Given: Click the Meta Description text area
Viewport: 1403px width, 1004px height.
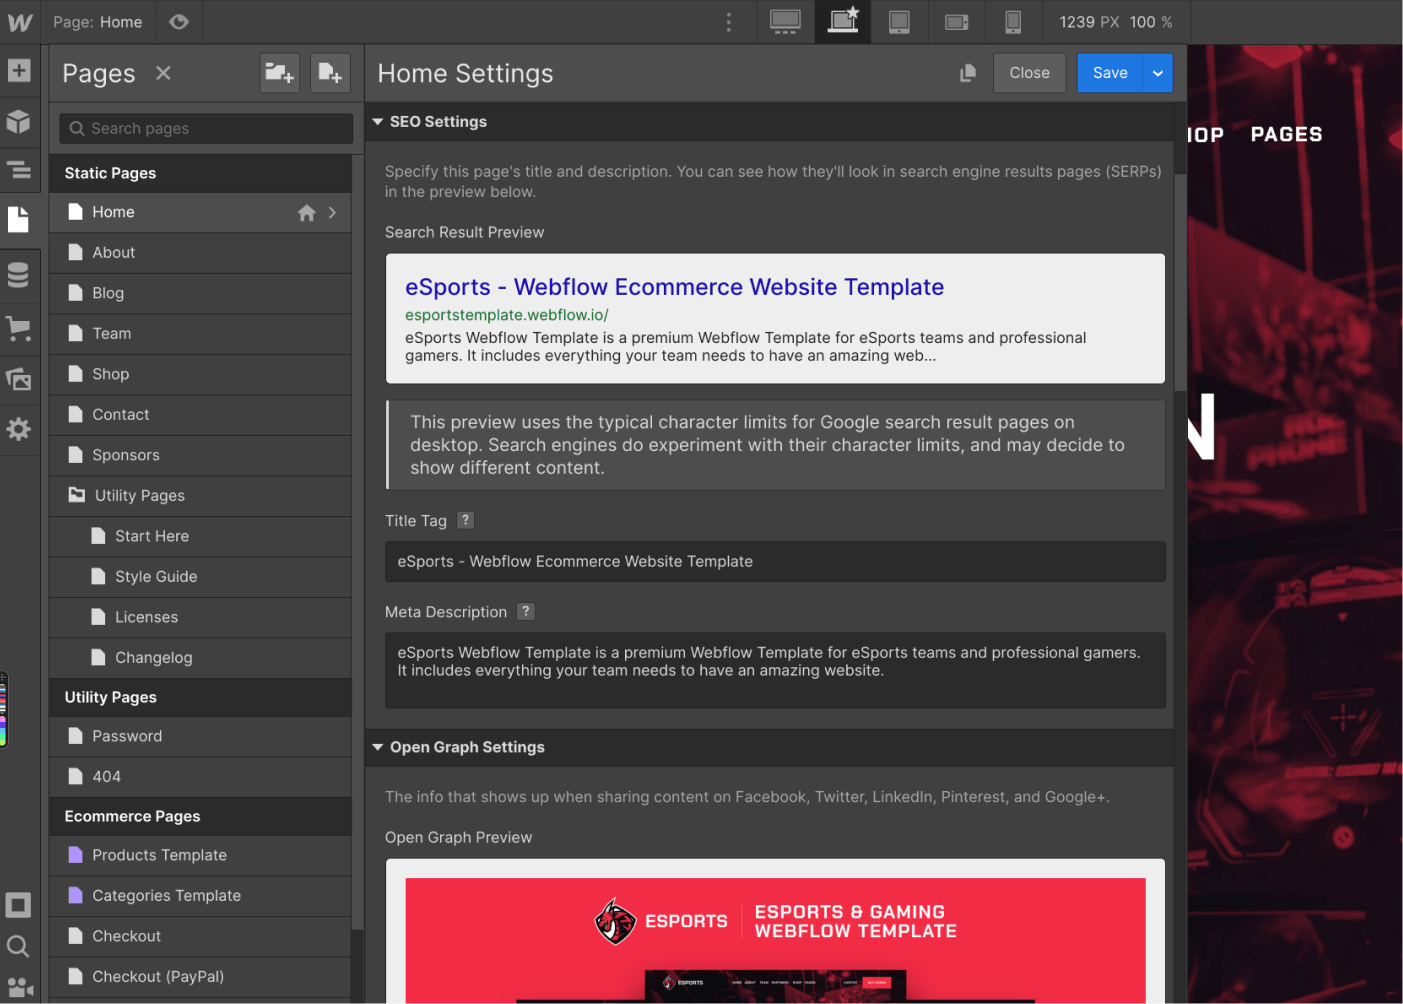Looking at the screenshot, I should tap(775, 671).
